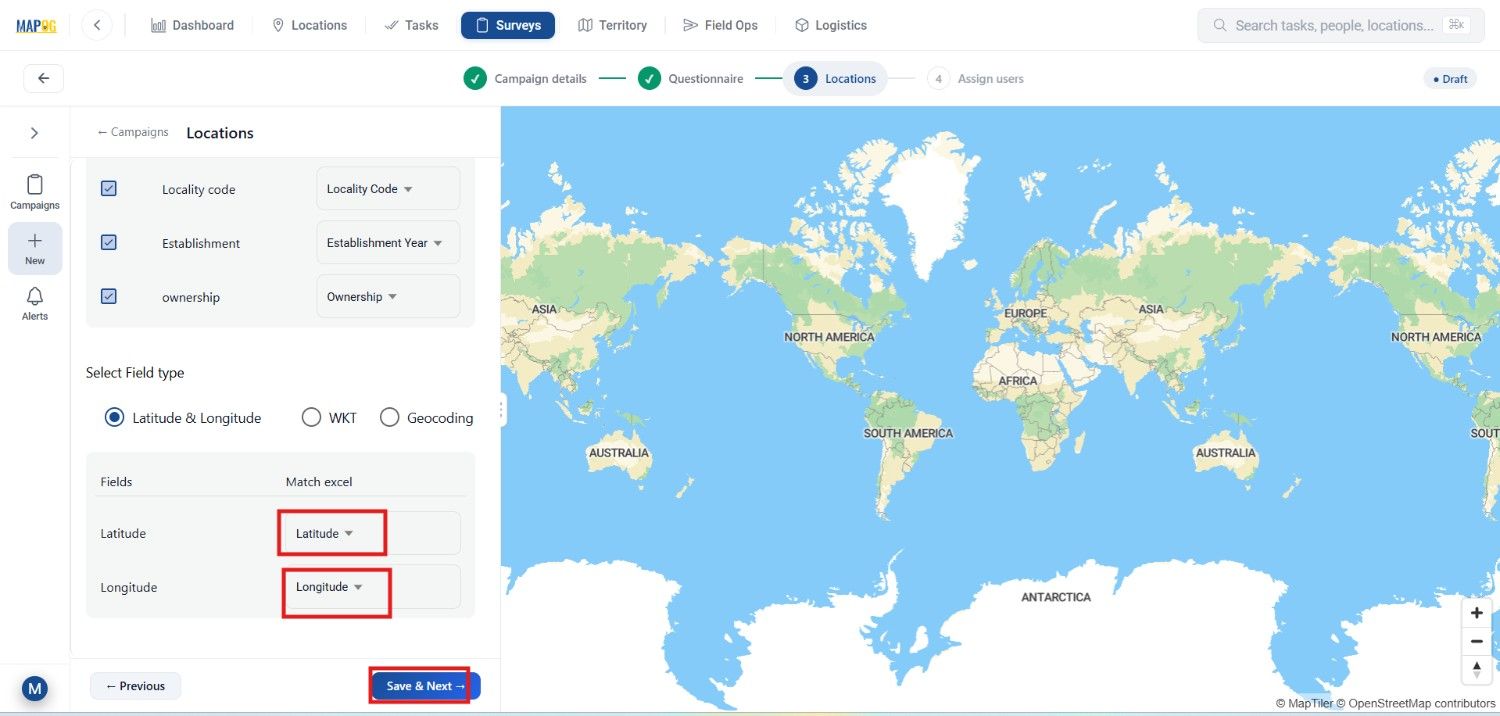1500x716 pixels.
Task: Focus the search tasks, people, locations field
Action: 1340,25
